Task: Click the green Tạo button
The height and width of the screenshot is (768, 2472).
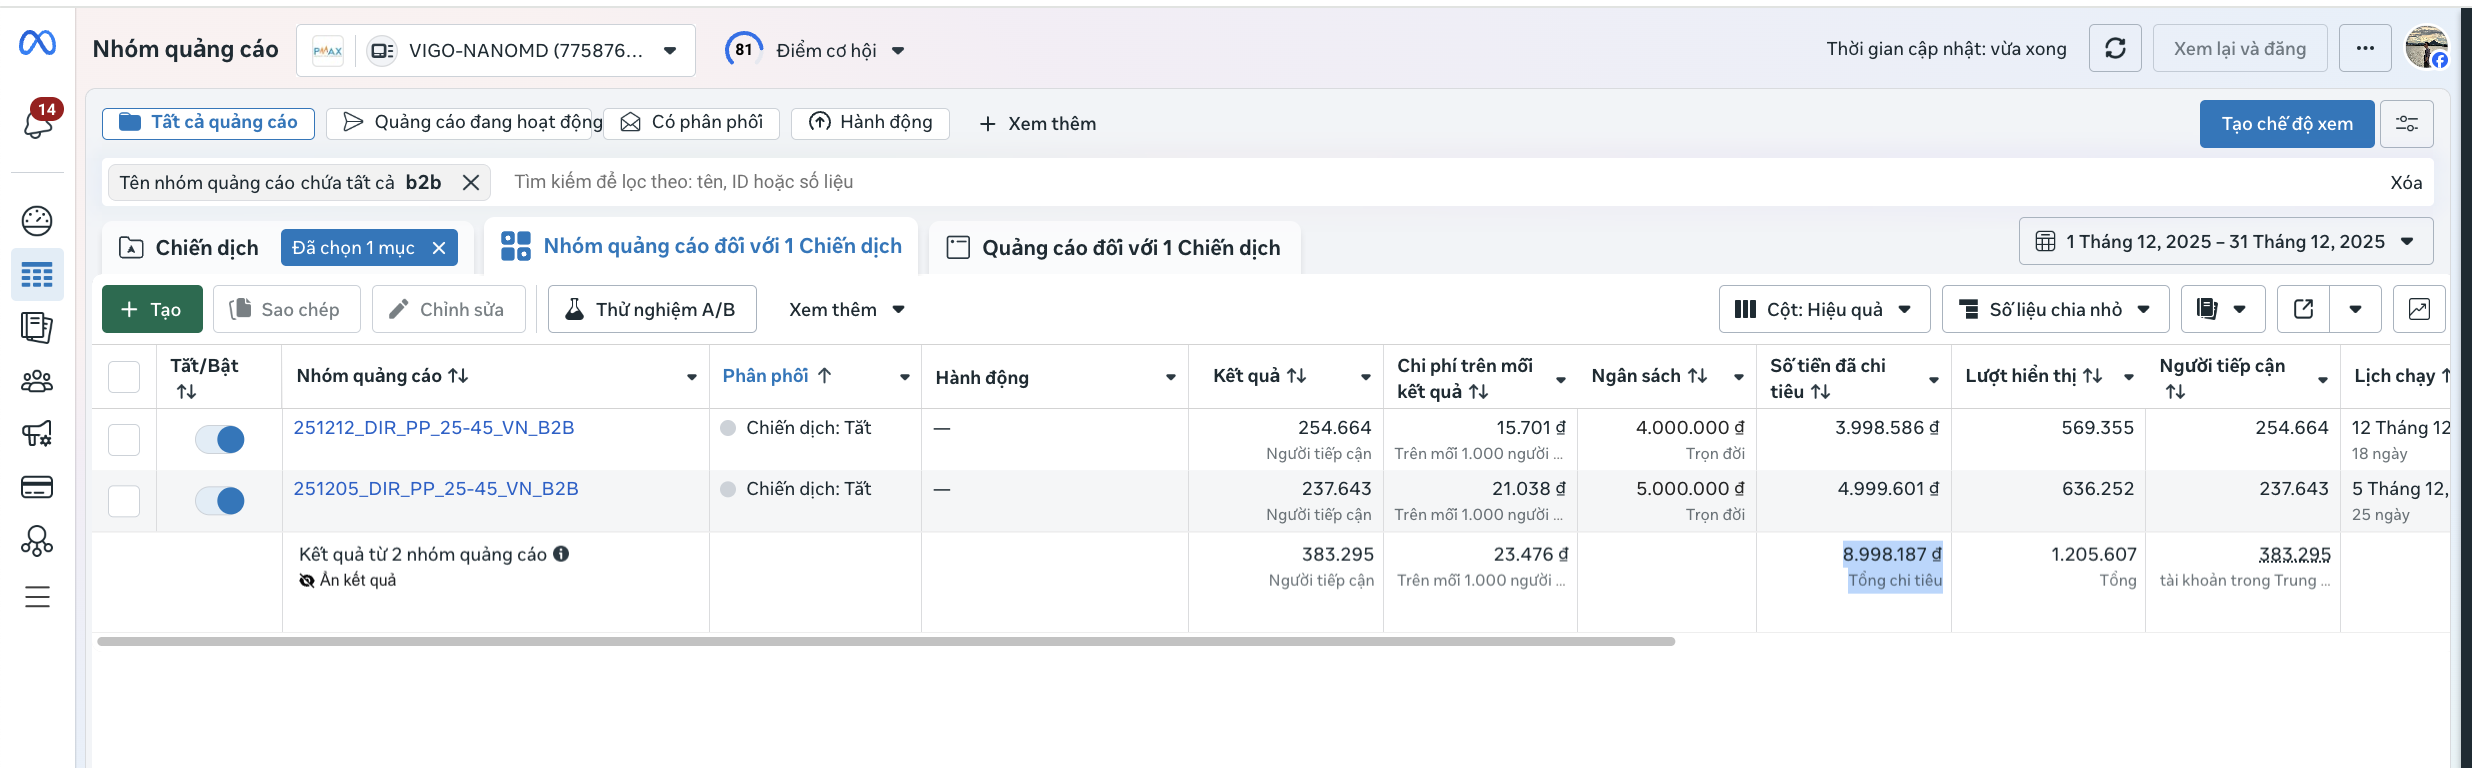Action: coord(152,309)
